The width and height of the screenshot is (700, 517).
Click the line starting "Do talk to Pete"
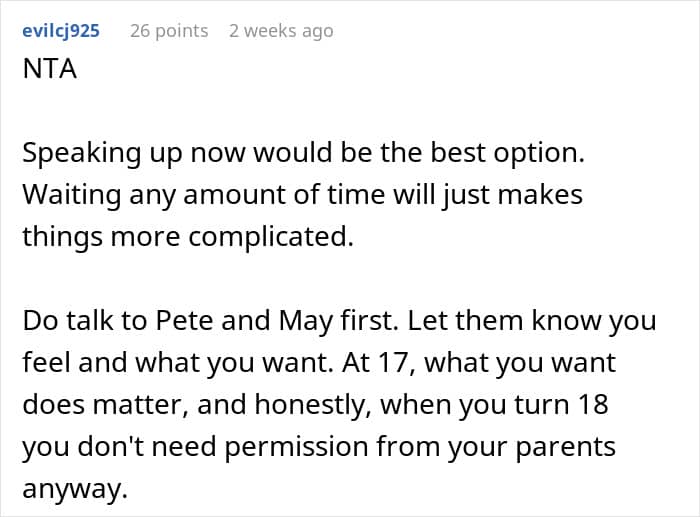338,322
